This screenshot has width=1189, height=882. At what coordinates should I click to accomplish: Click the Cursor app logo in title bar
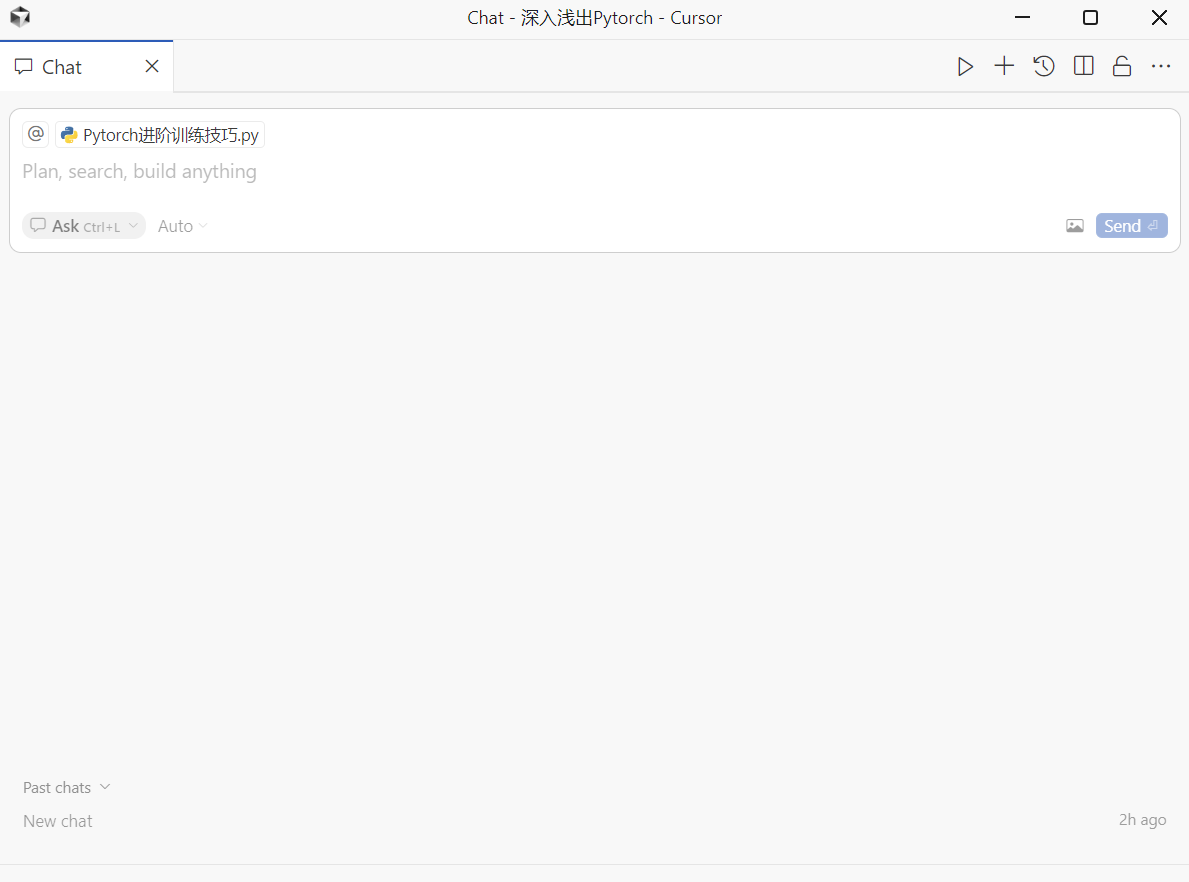(20, 17)
